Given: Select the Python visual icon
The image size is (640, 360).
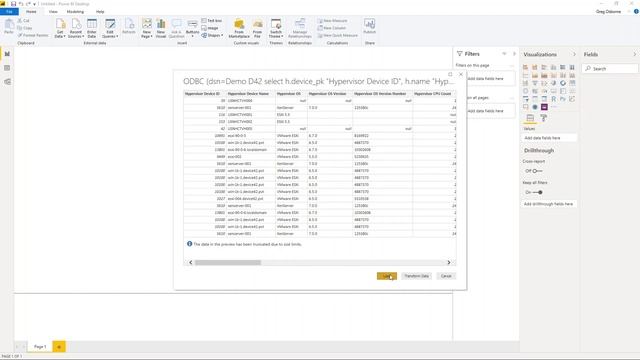Looking at the screenshot, I should [x=563, y=99].
